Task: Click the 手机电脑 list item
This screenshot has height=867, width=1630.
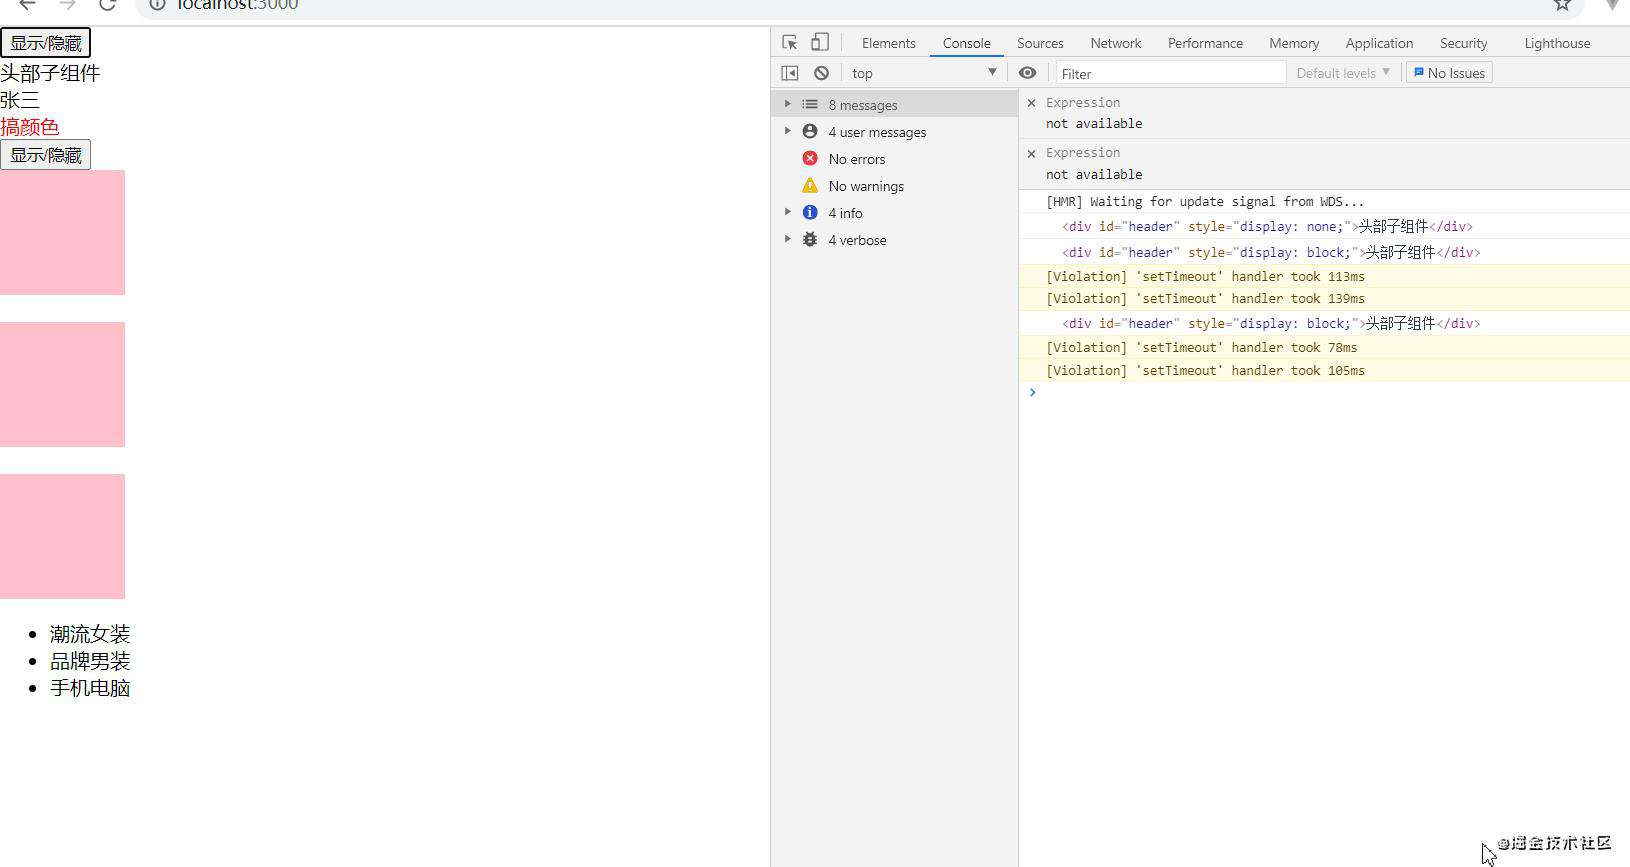Action: (90, 688)
